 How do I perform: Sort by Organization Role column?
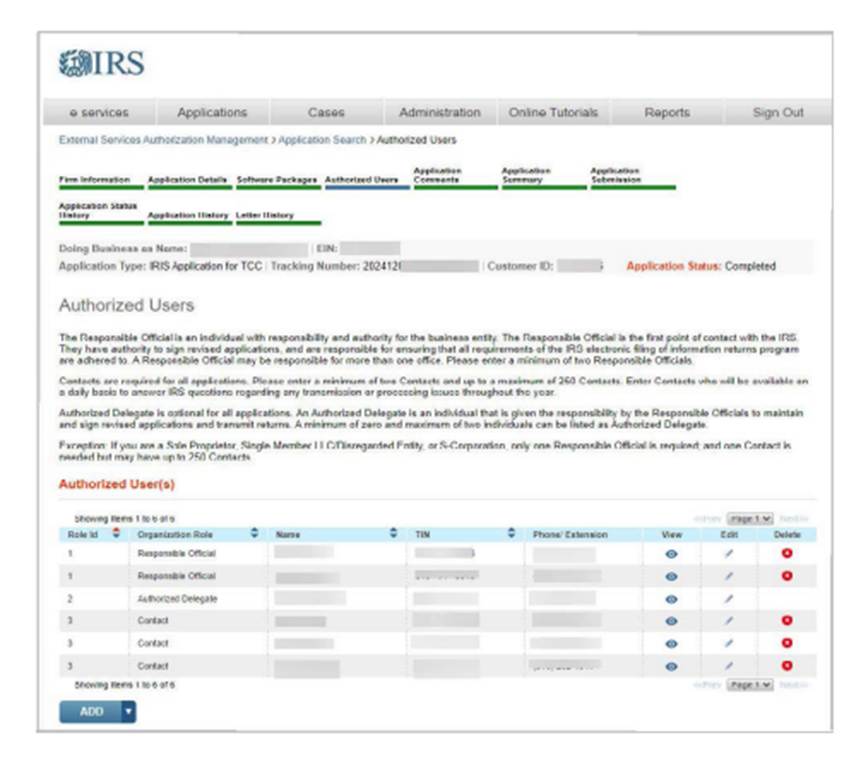tap(254, 534)
